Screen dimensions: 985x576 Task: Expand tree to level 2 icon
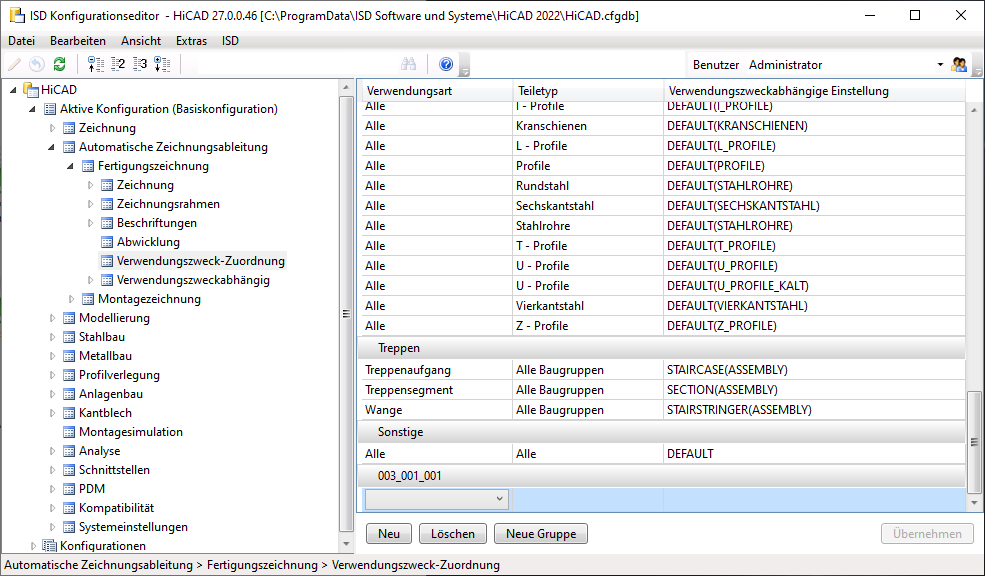(118, 63)
